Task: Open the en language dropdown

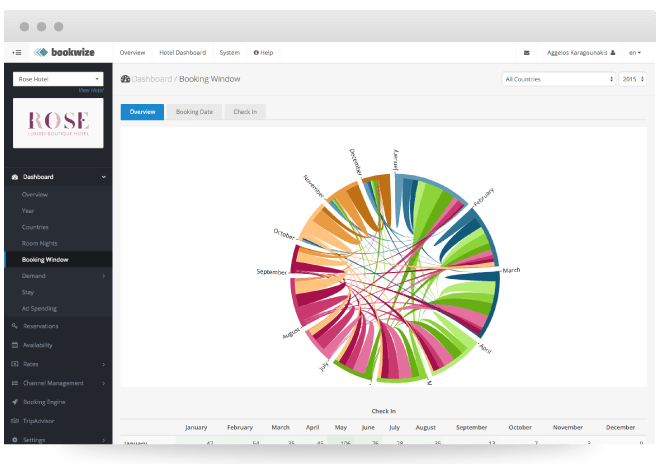Action: 635,53
